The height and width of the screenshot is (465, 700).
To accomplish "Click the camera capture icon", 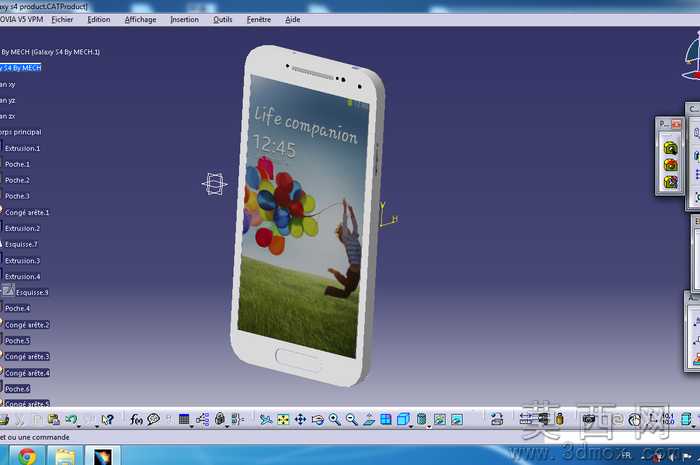I will point(588,419).
